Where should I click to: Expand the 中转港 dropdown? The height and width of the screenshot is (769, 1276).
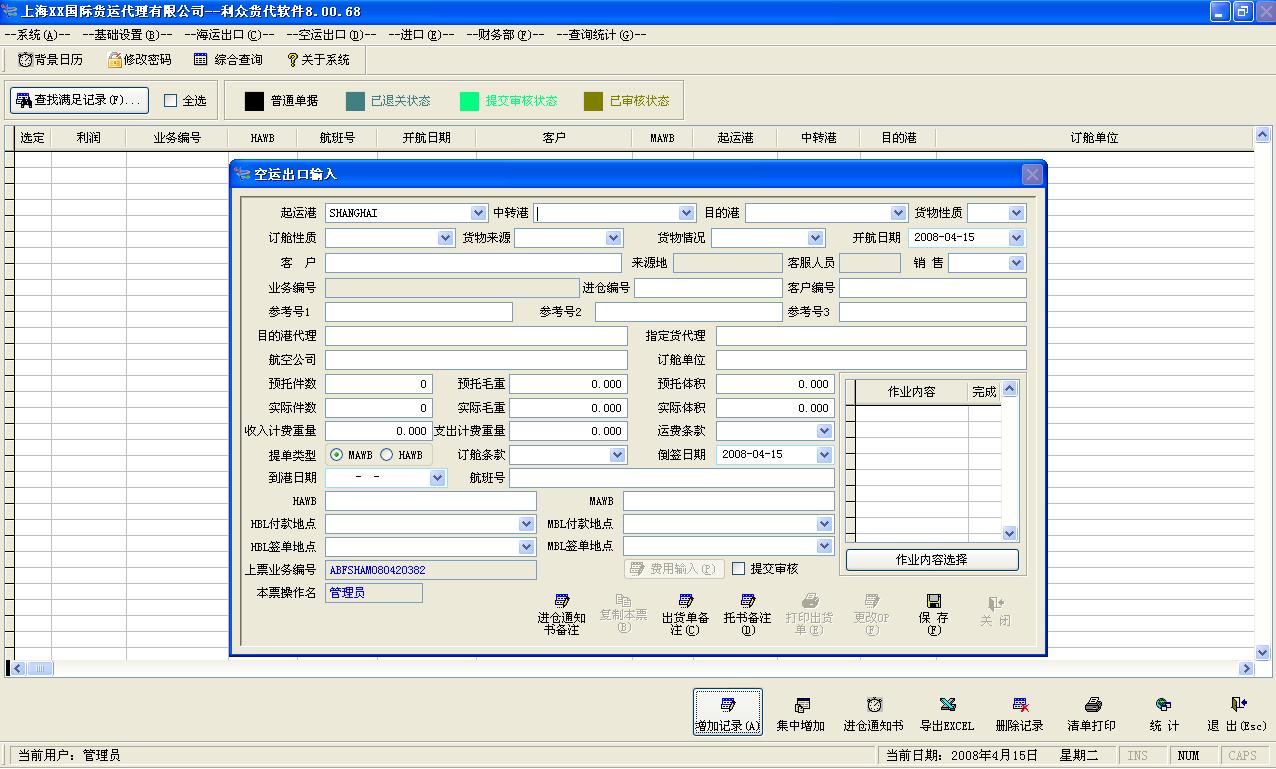(x=686, y=213)
